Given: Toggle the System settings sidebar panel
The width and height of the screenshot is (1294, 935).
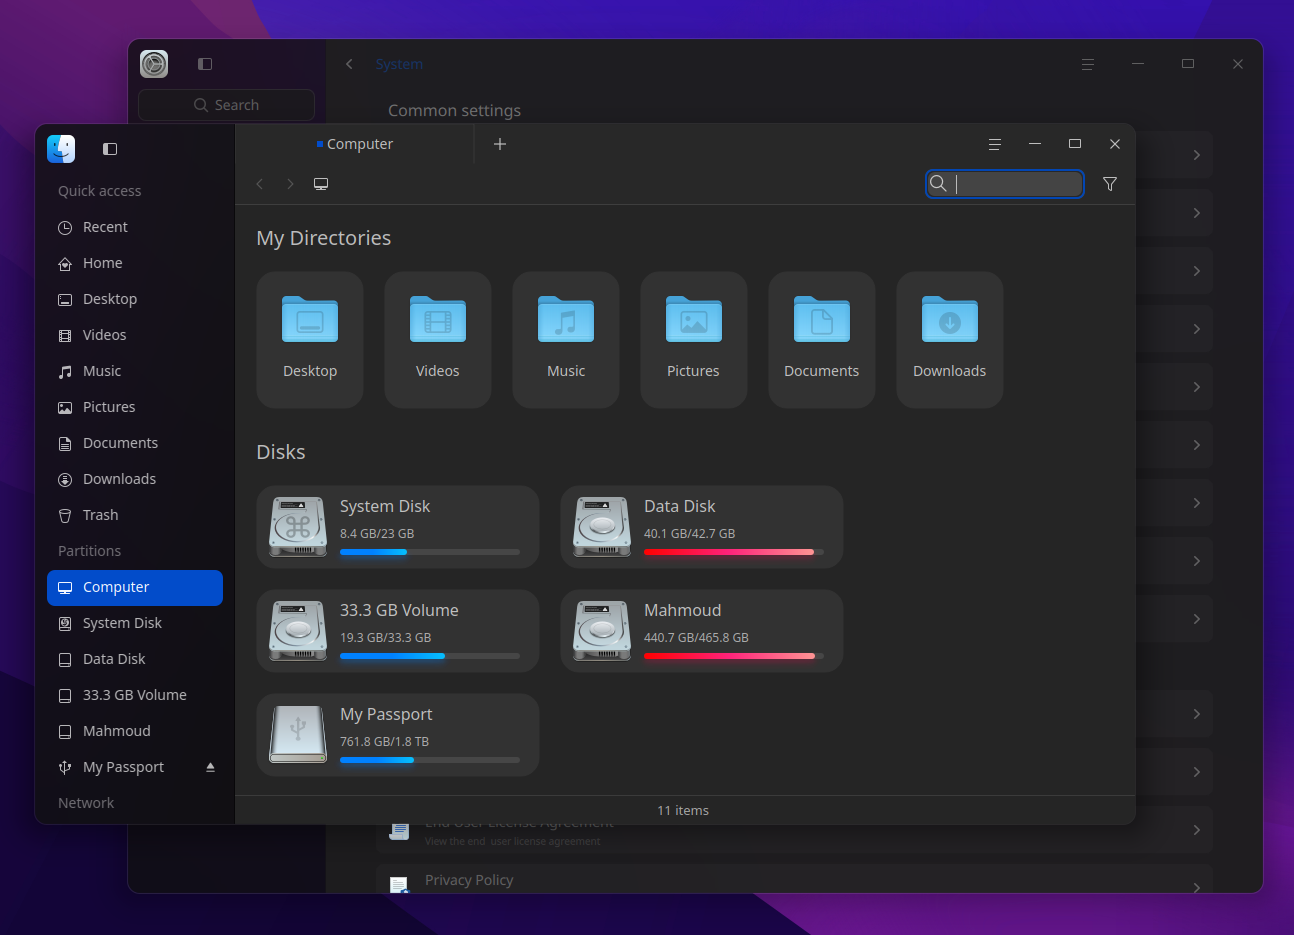Looking at the screenshot, I should coord(205,64).
